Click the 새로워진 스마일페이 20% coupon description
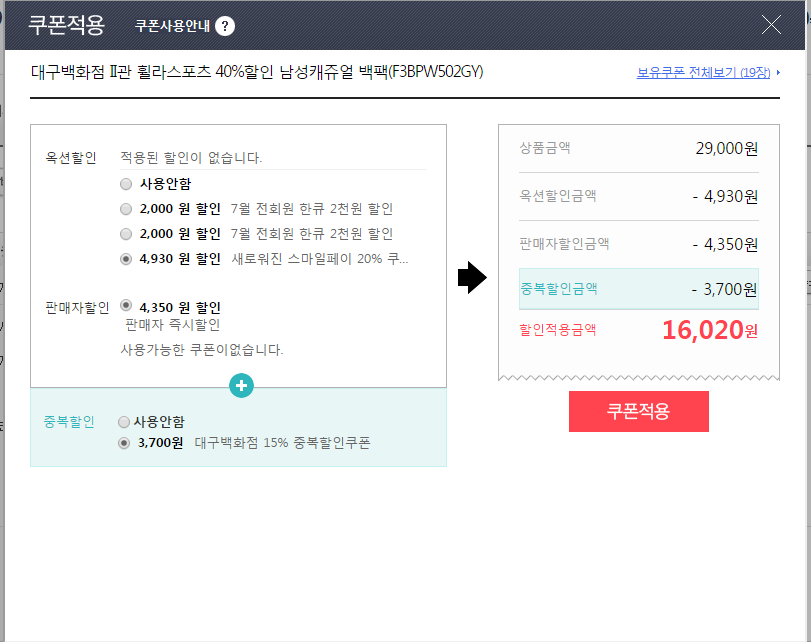 click(x=320, y=259)
